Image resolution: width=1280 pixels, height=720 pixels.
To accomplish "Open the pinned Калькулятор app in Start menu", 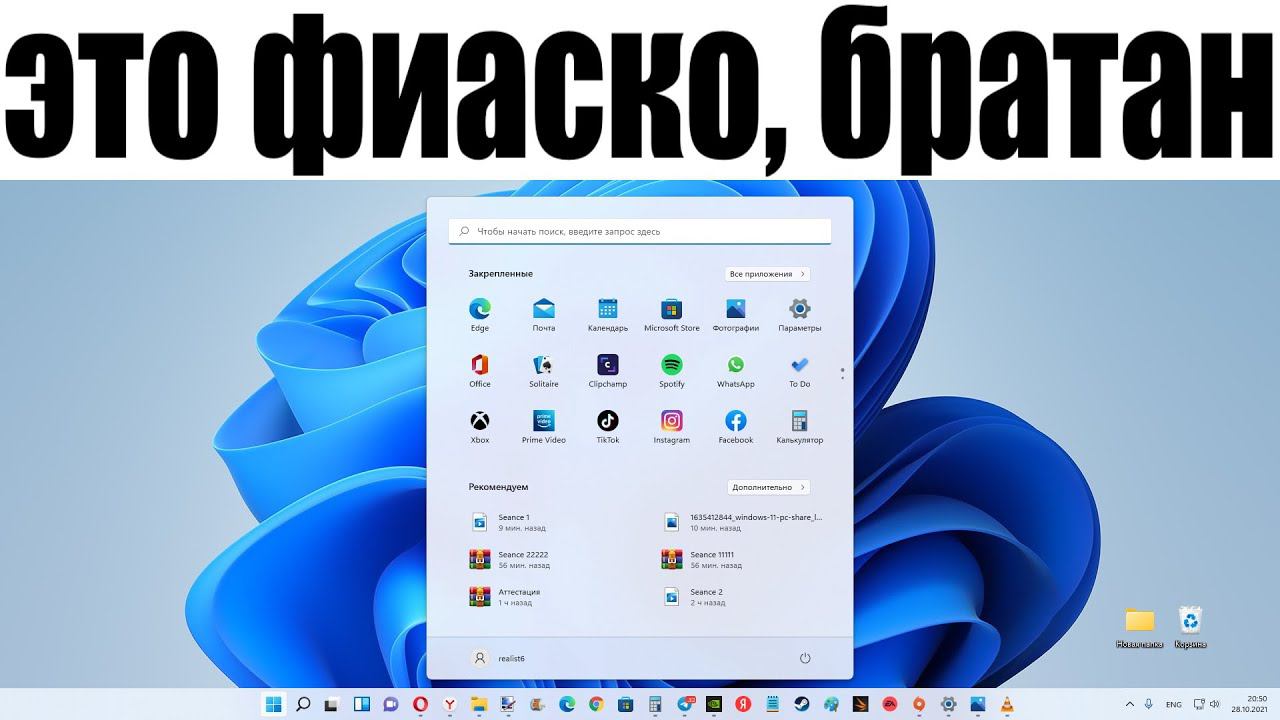I will pyautogui.click(x=800, y=426).
